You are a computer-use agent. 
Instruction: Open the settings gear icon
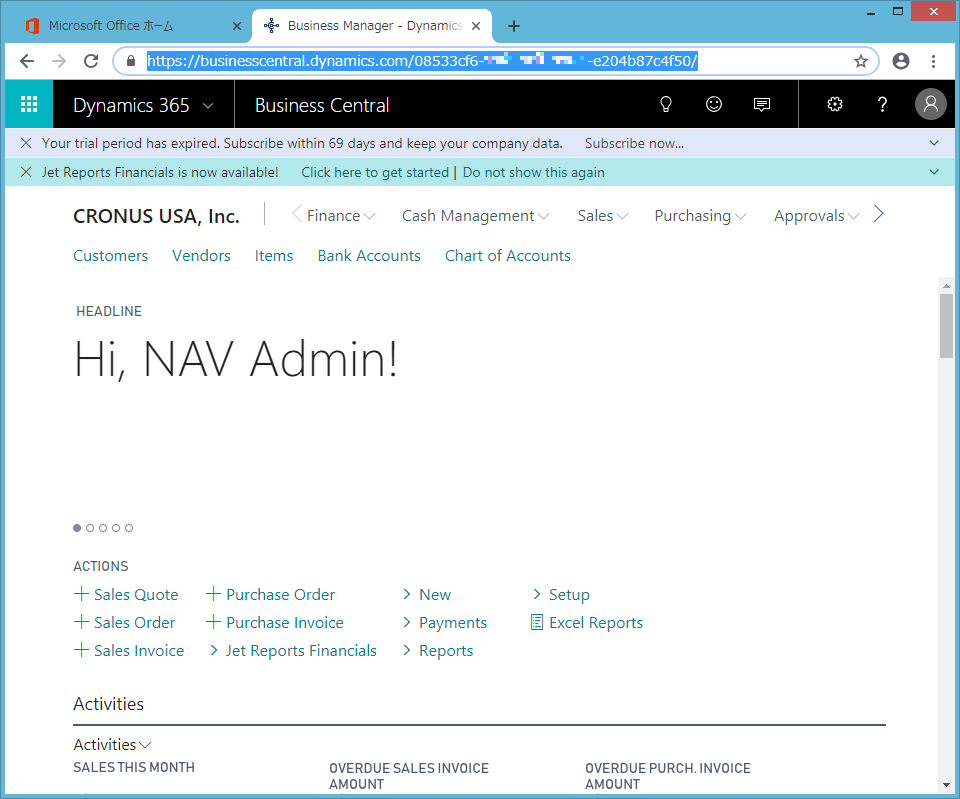pos(834,105)
